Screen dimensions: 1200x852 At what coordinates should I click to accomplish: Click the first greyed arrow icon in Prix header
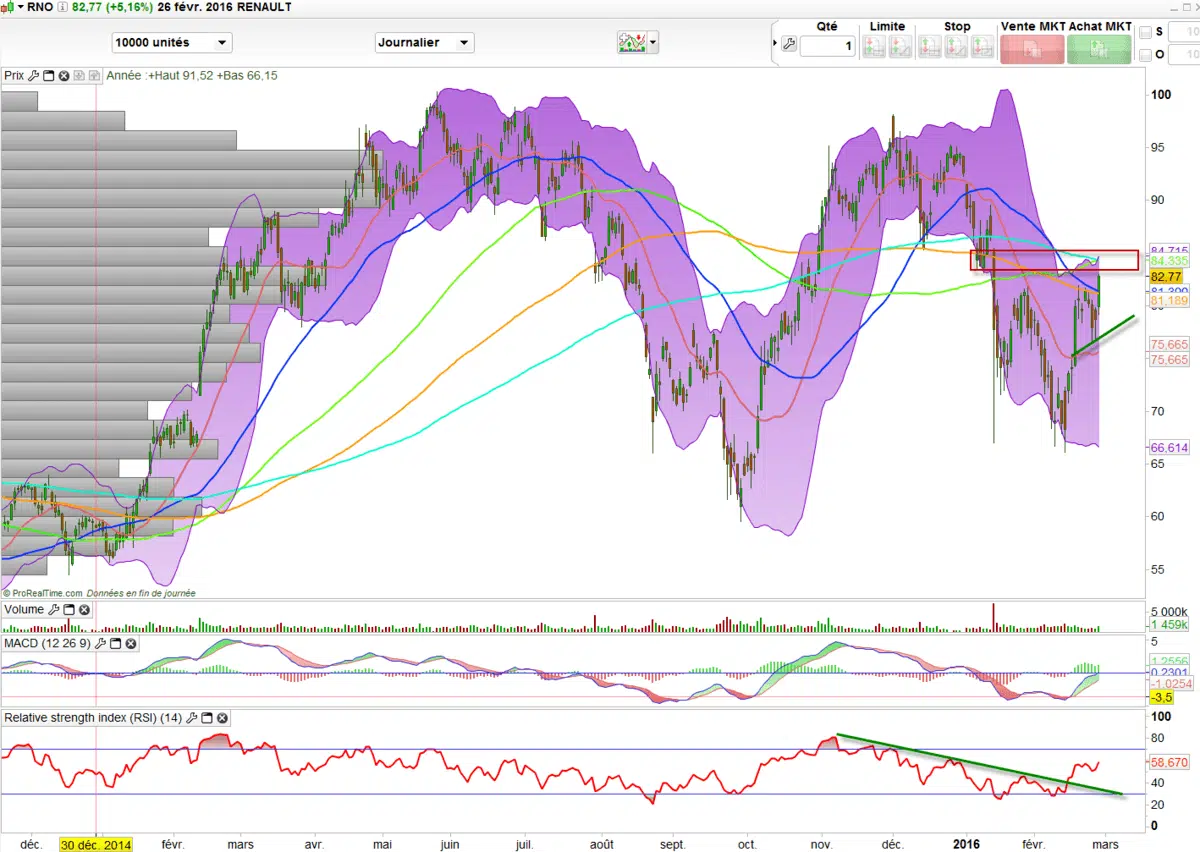coord(79,76)
